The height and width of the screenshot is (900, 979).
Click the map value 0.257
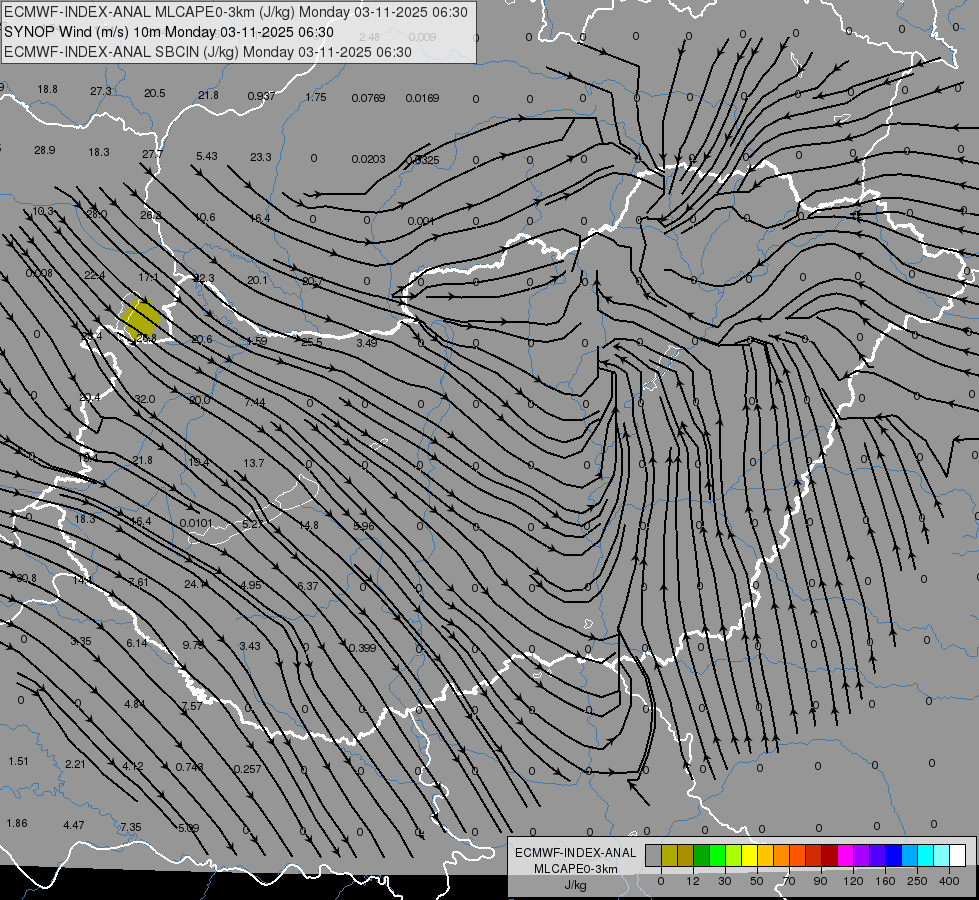tap(247, 769)
